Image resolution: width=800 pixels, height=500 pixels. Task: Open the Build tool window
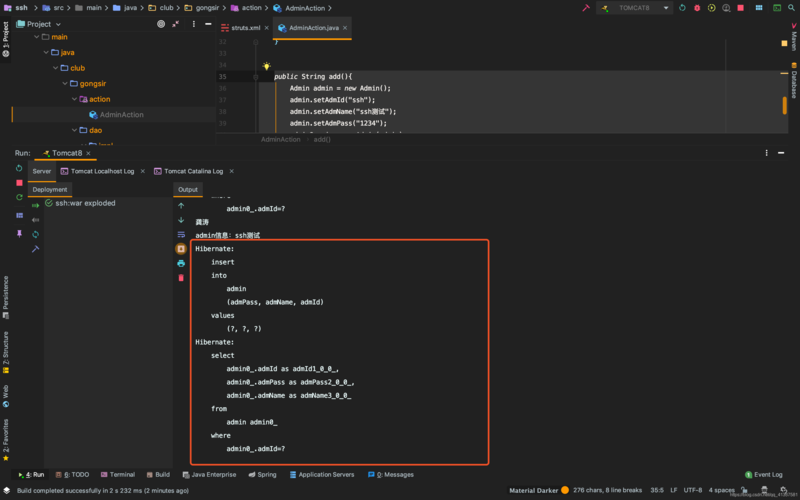click(x=158, y=474)
